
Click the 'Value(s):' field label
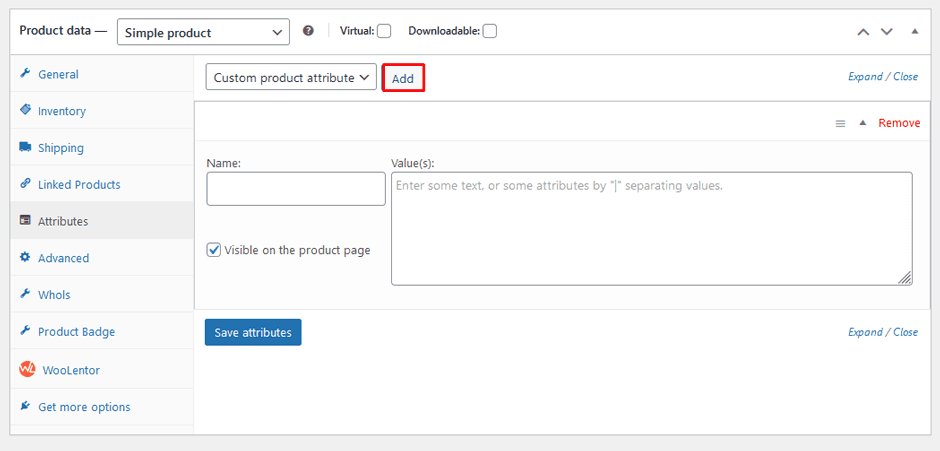coord(412,163)
